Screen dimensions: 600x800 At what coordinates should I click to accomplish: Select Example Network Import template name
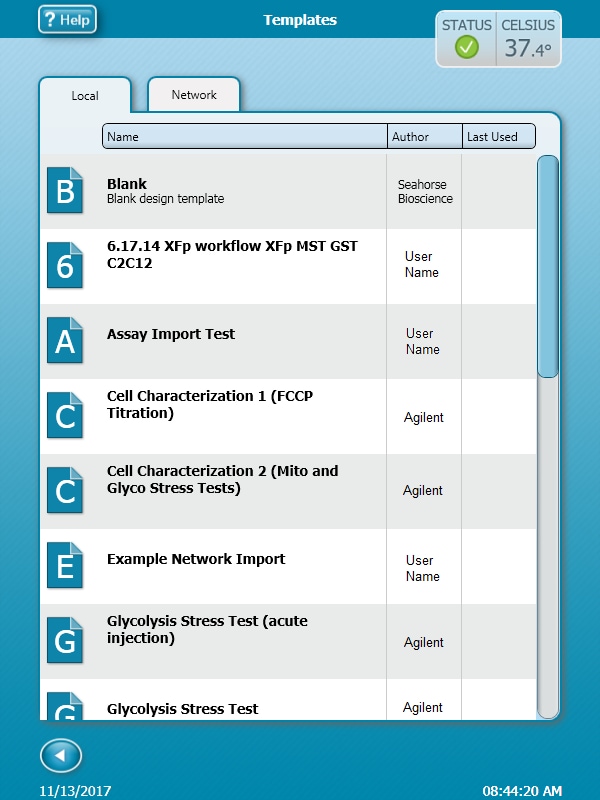[196, 559]
